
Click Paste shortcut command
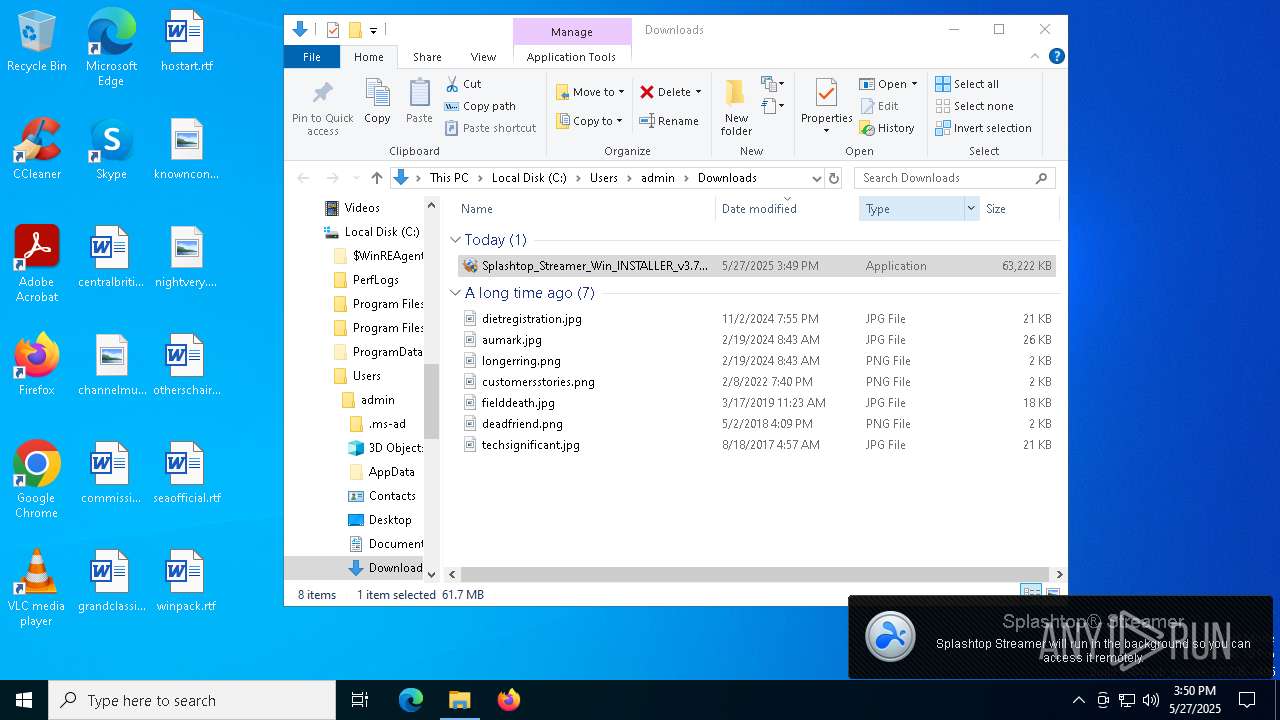pyautogui.click(x=490, y=128)
